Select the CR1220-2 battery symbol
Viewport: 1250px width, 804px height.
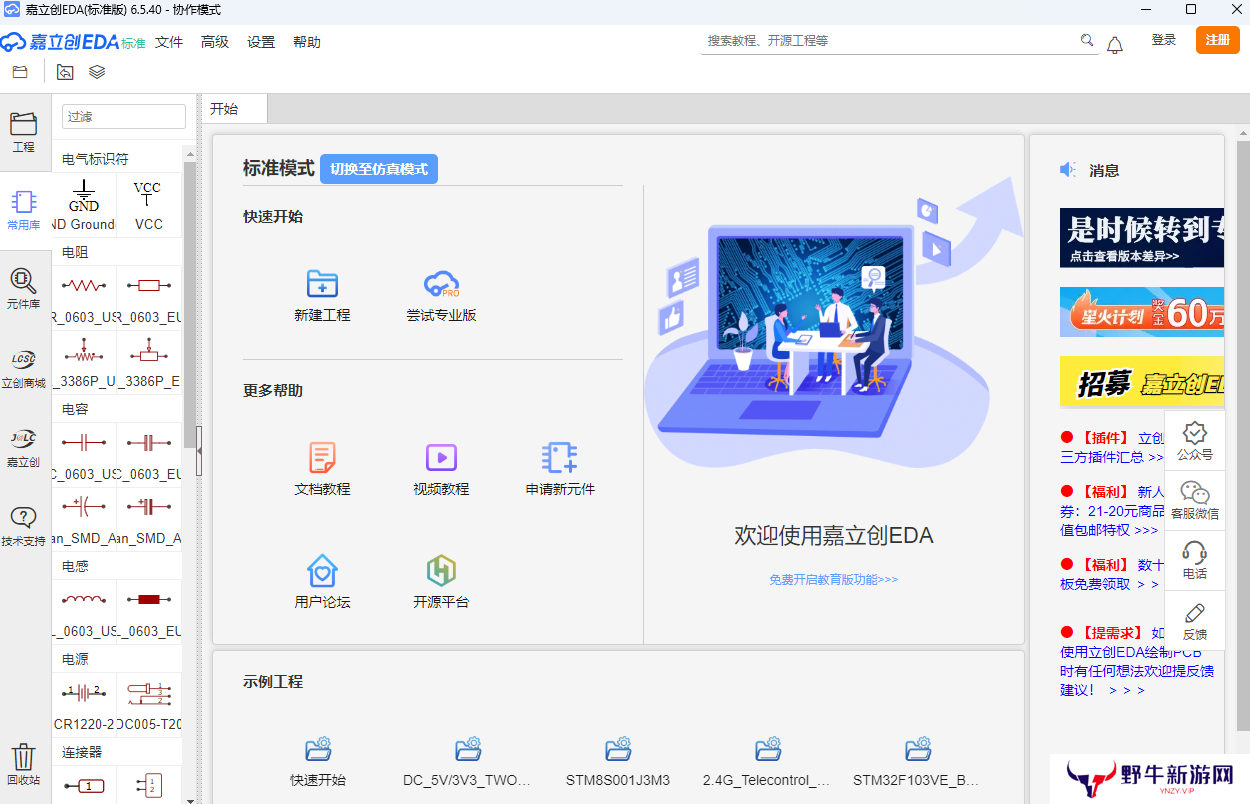(x=84, y=703)
